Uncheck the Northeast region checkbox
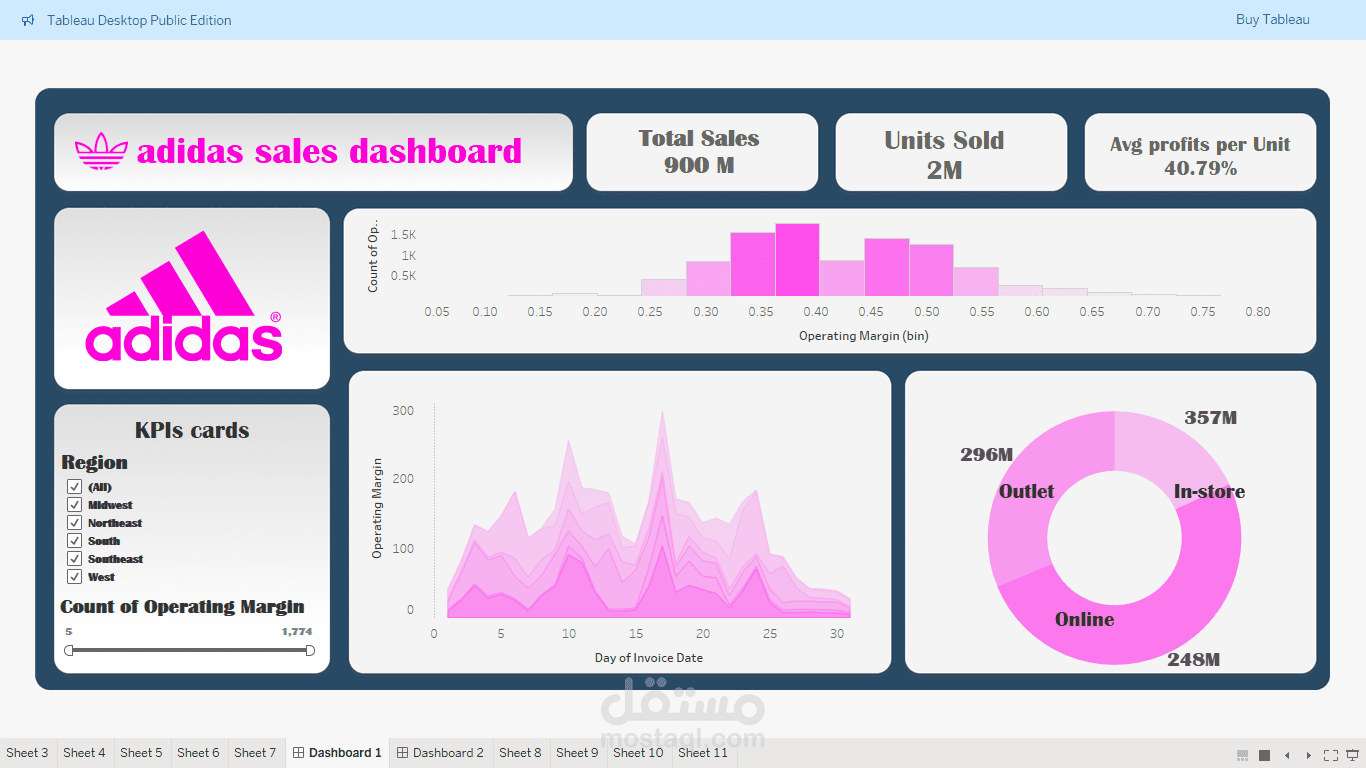Viewport: 1366px width, 768px height. (x=74, y=523)
